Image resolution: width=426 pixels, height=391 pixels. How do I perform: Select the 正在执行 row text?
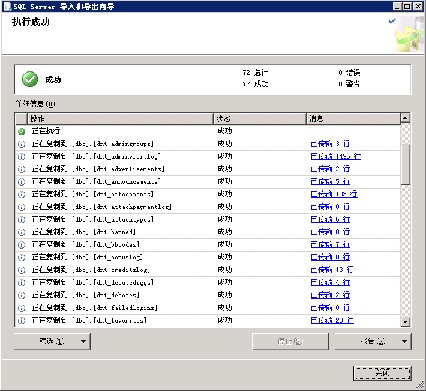point(46,131)
